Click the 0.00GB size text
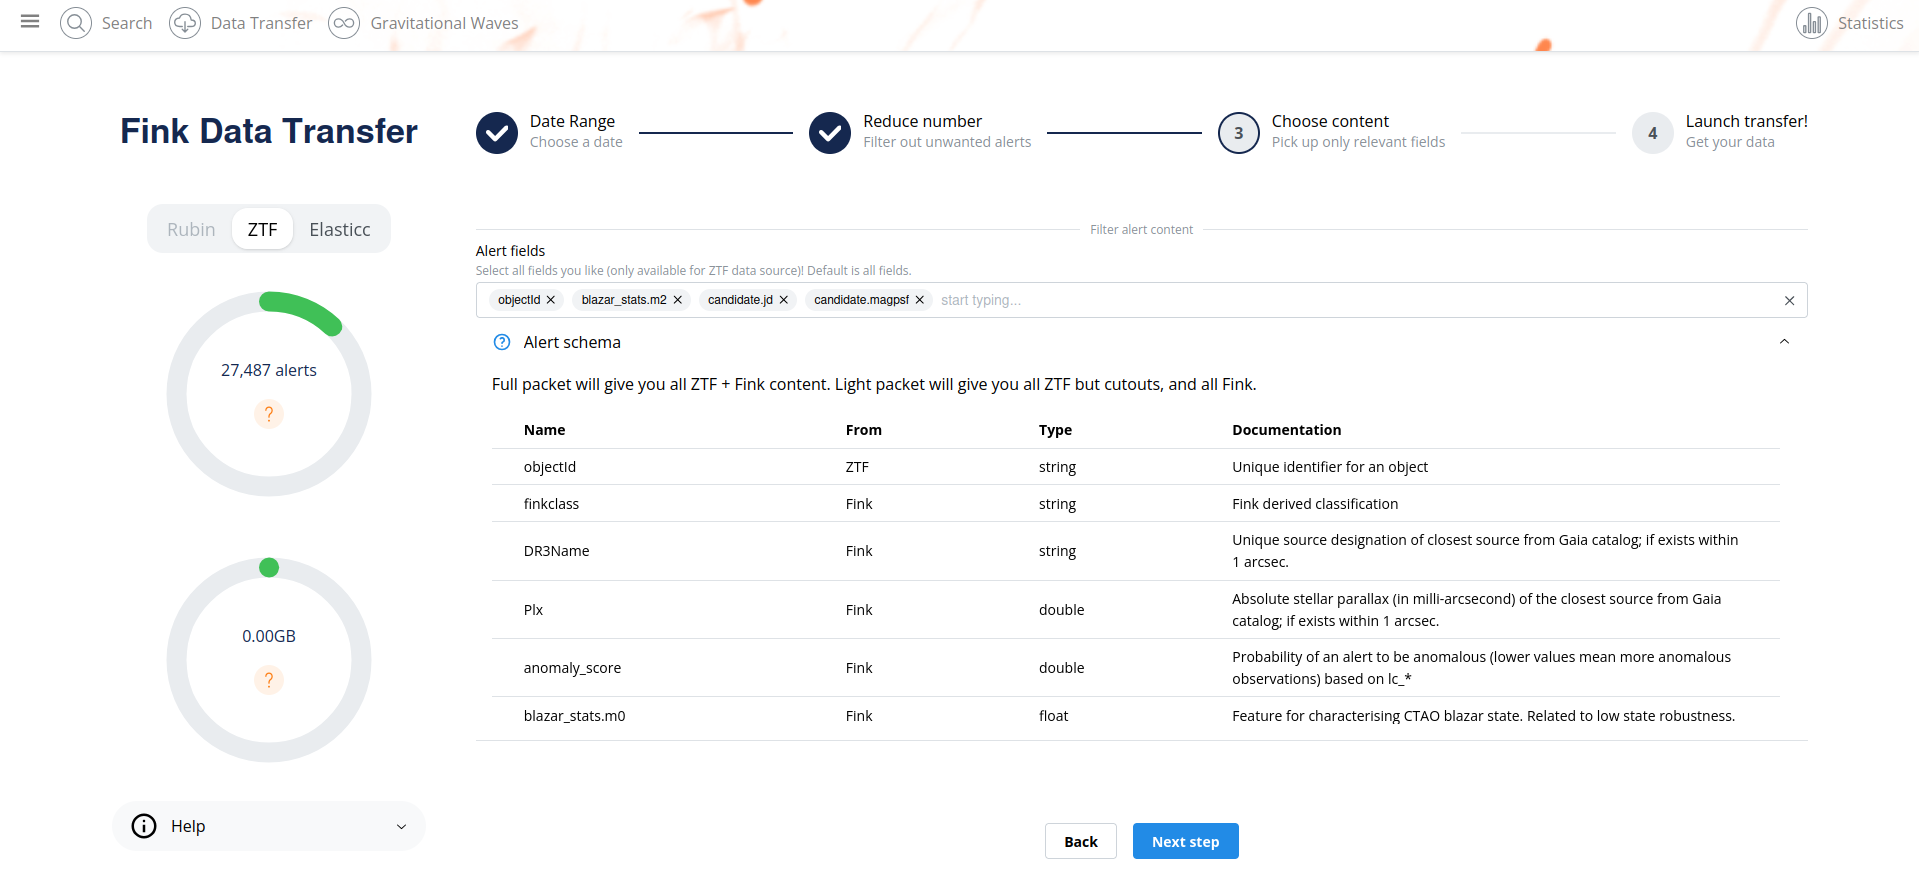The image size is (1919, 874). click(269, 636)
